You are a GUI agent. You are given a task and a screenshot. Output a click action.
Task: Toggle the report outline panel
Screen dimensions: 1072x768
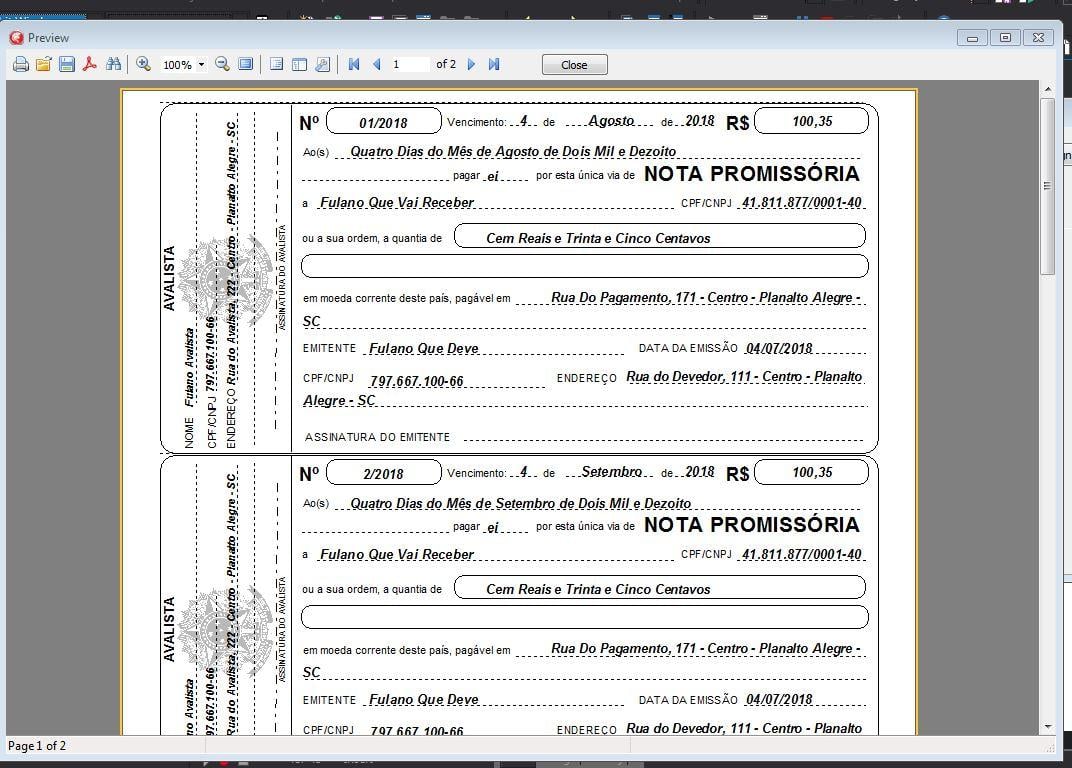(x=276, y=64)
